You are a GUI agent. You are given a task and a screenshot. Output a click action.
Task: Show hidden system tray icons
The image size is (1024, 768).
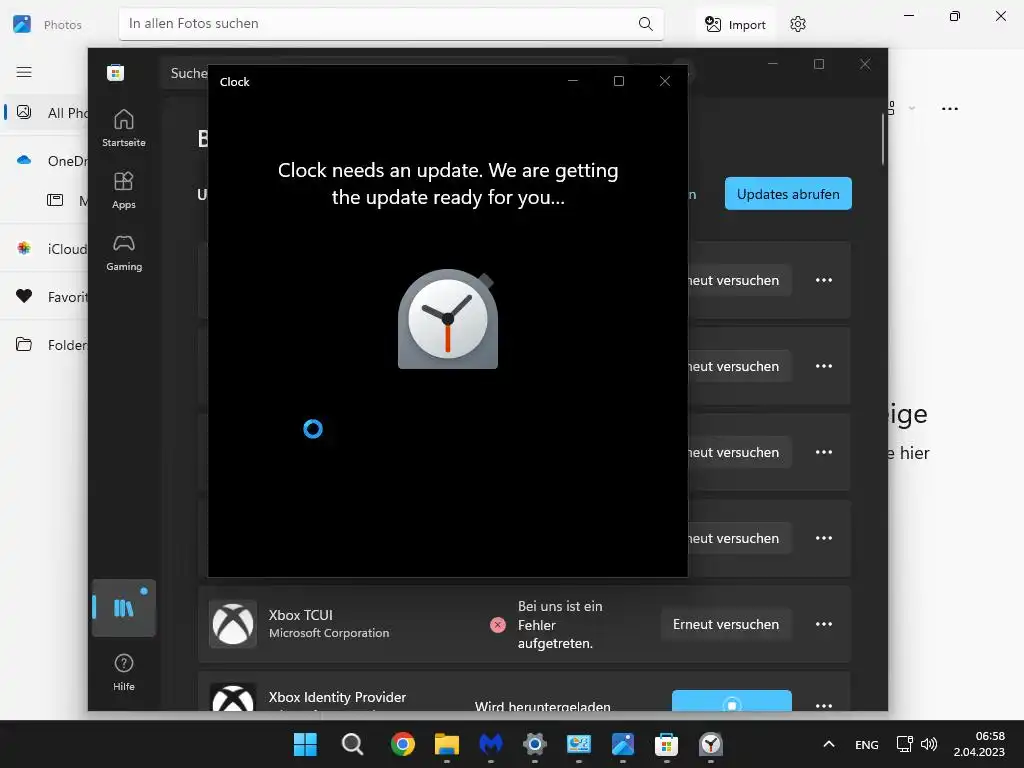pos(829,744)
